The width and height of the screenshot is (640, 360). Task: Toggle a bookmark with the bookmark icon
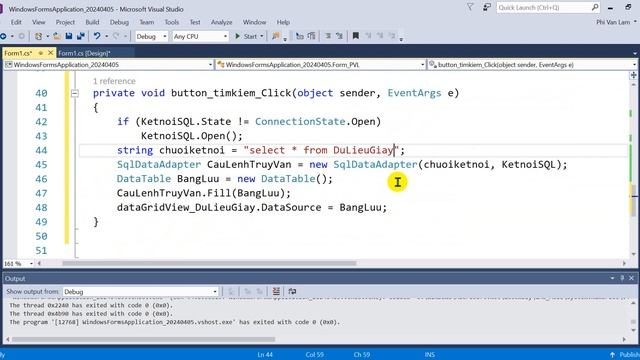tap(356, 36)
